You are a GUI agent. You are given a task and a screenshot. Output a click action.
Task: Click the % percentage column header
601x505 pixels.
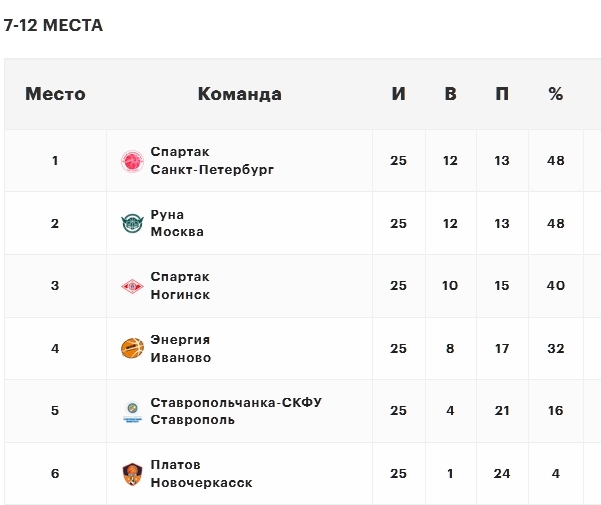click(x=556, y=94)
